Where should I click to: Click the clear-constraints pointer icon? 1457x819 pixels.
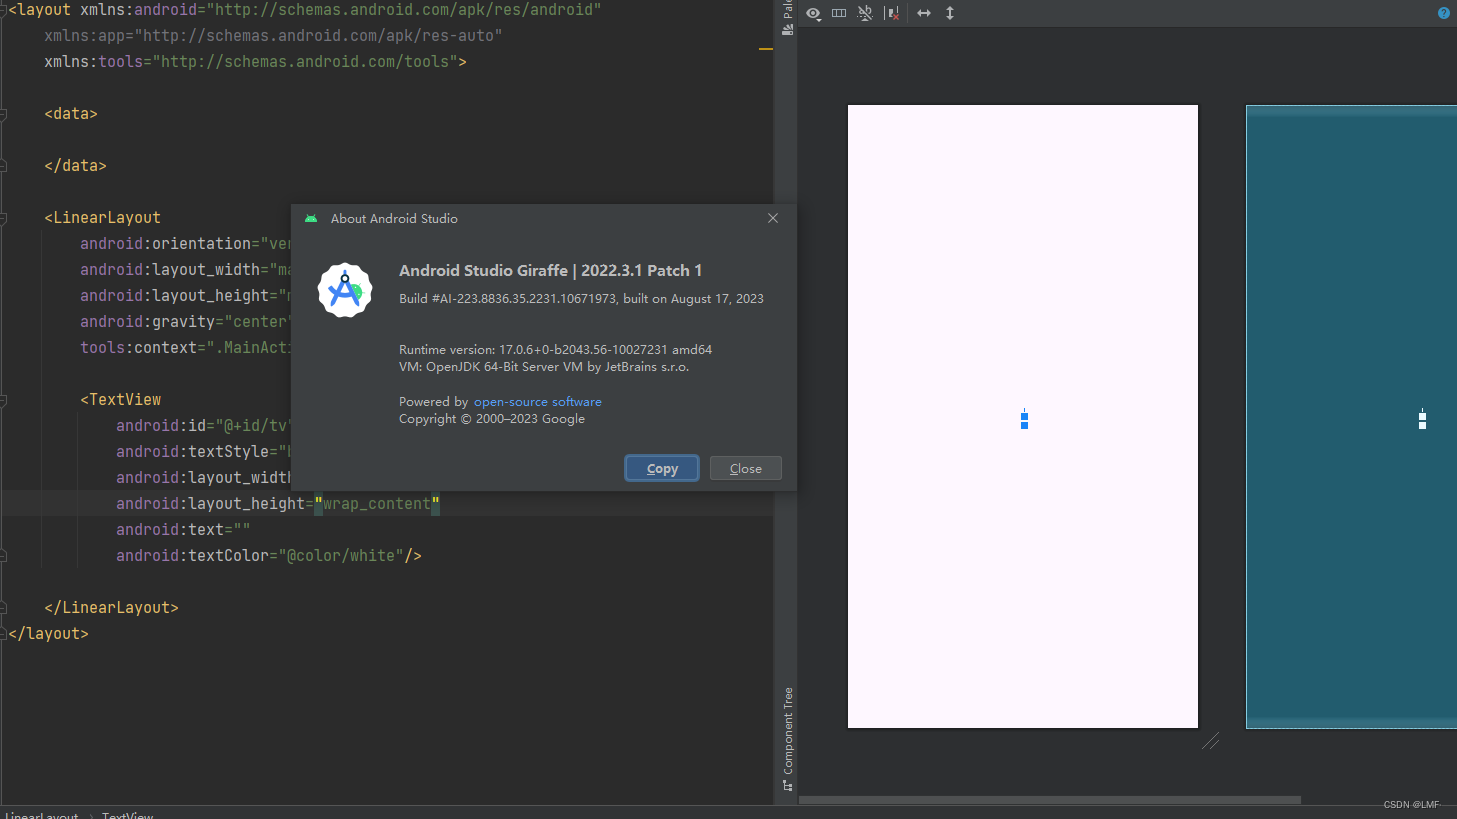coord(891,13)
